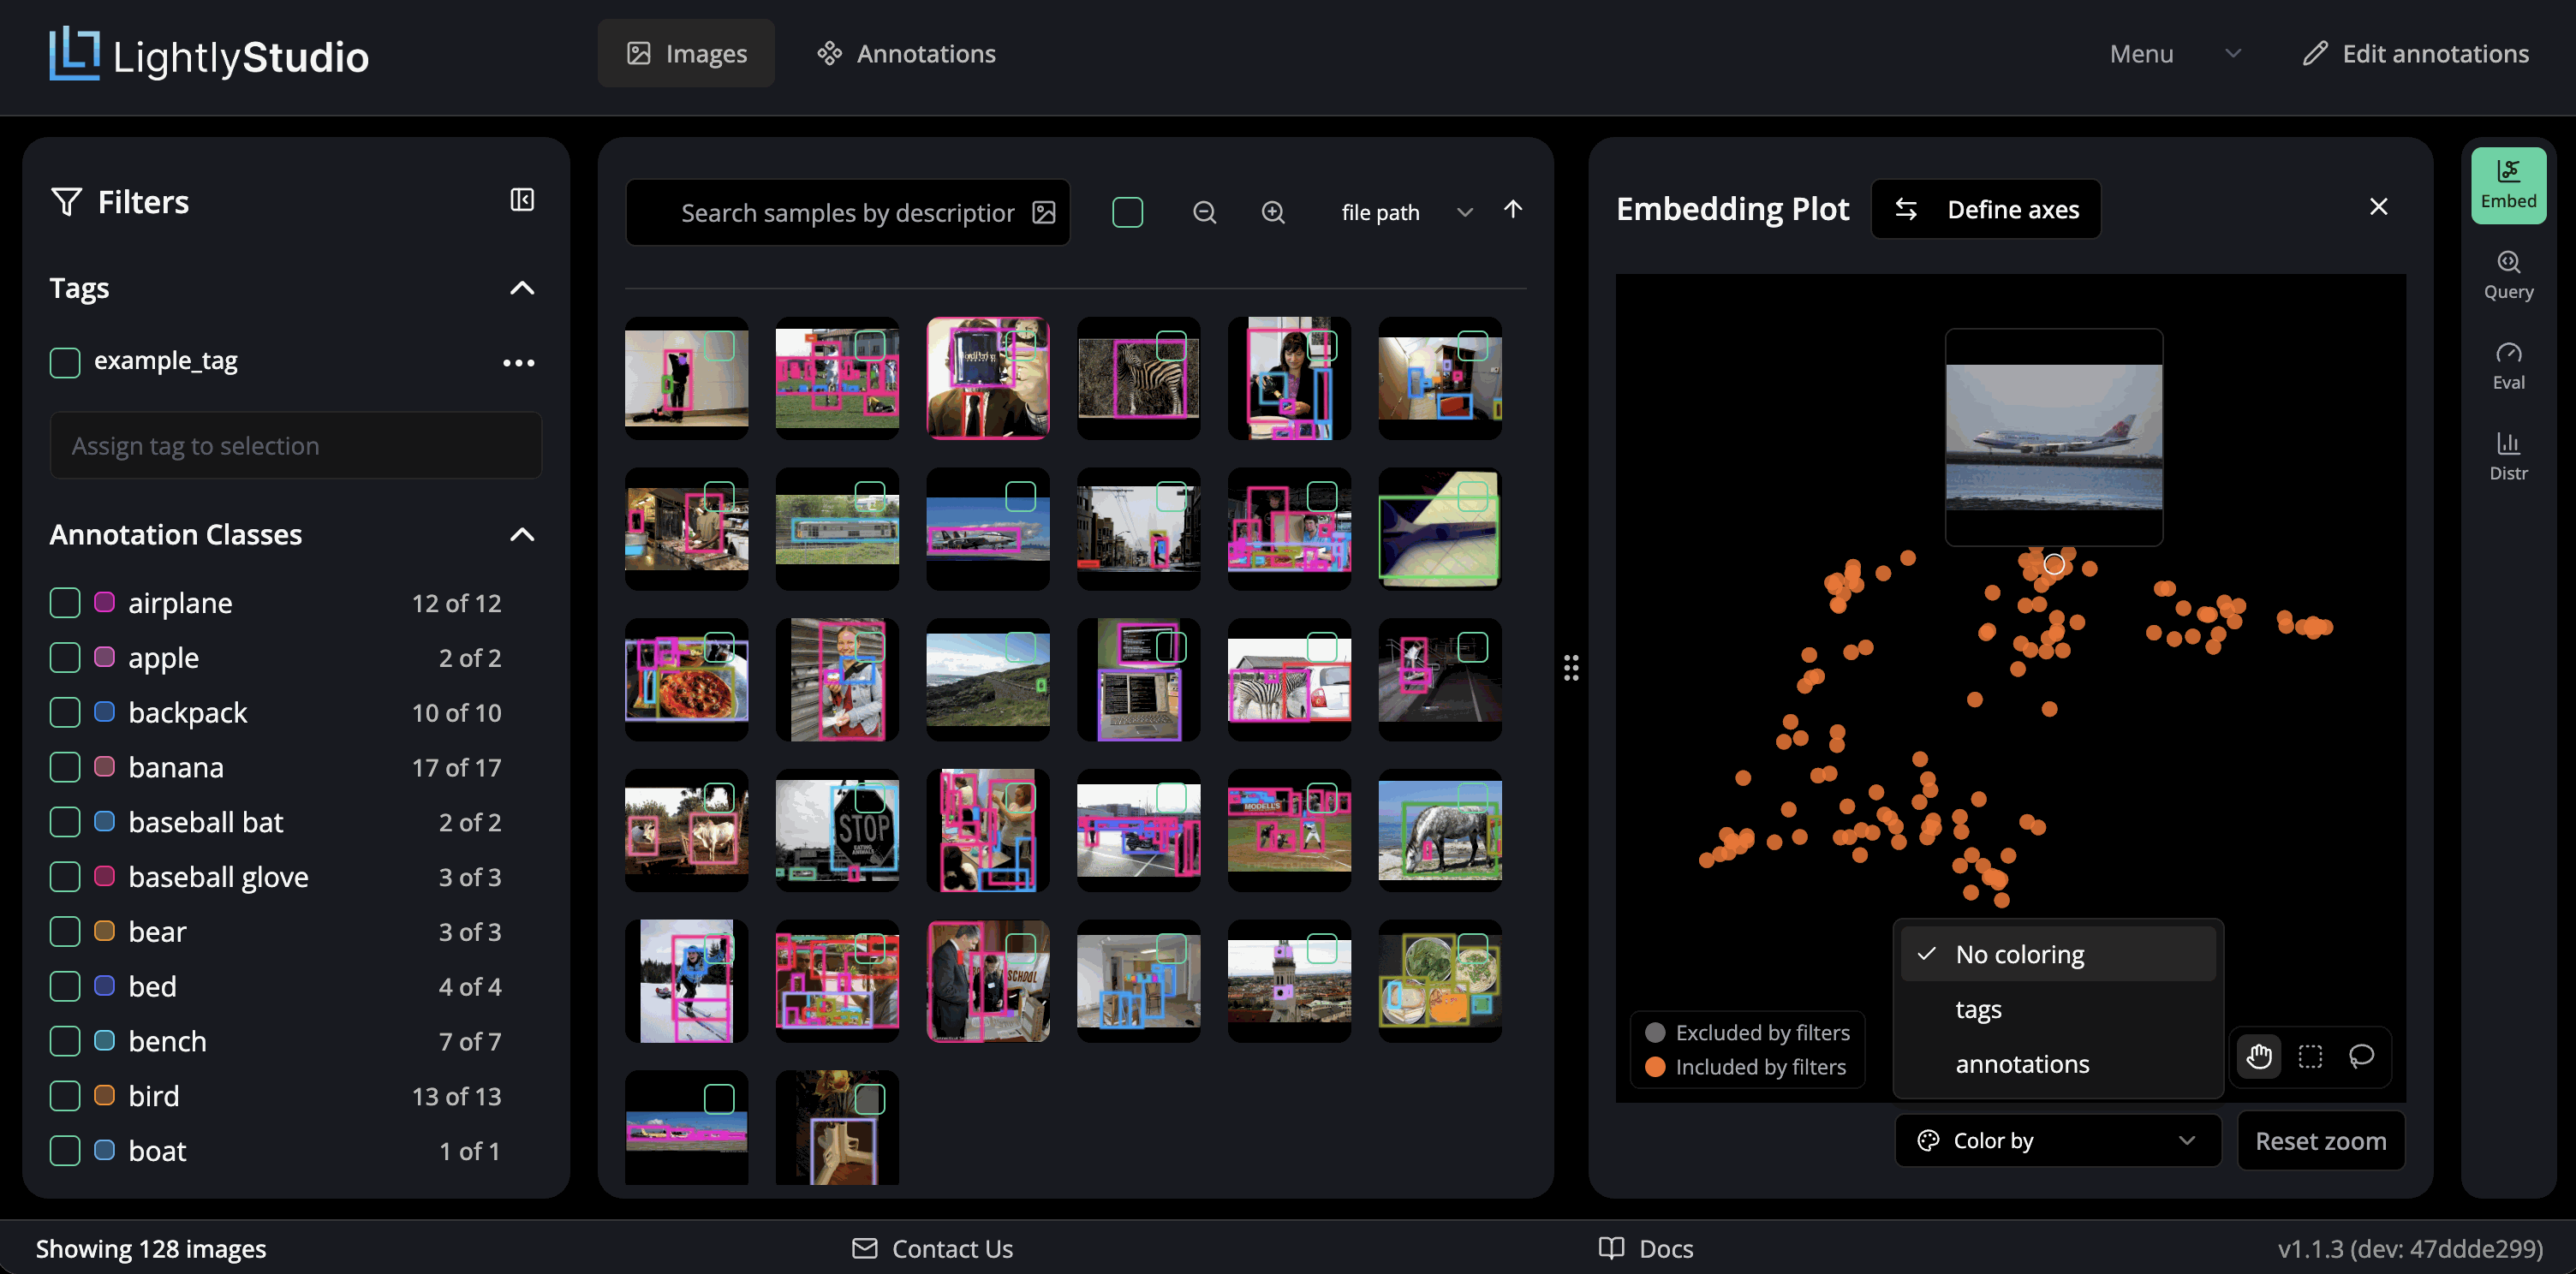Open the Menu dropdown
The image size is (2576, 1274).
(x=2174, y=54)
